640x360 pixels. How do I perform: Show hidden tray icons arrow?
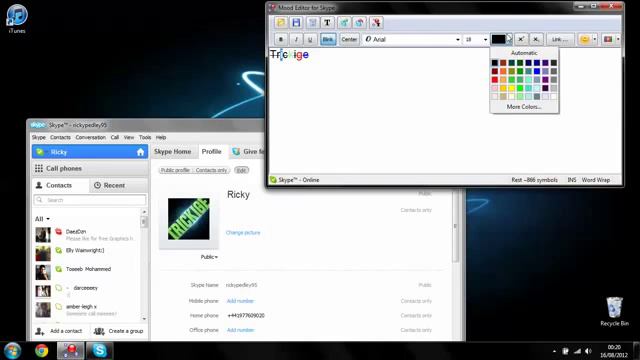(554, 351)
